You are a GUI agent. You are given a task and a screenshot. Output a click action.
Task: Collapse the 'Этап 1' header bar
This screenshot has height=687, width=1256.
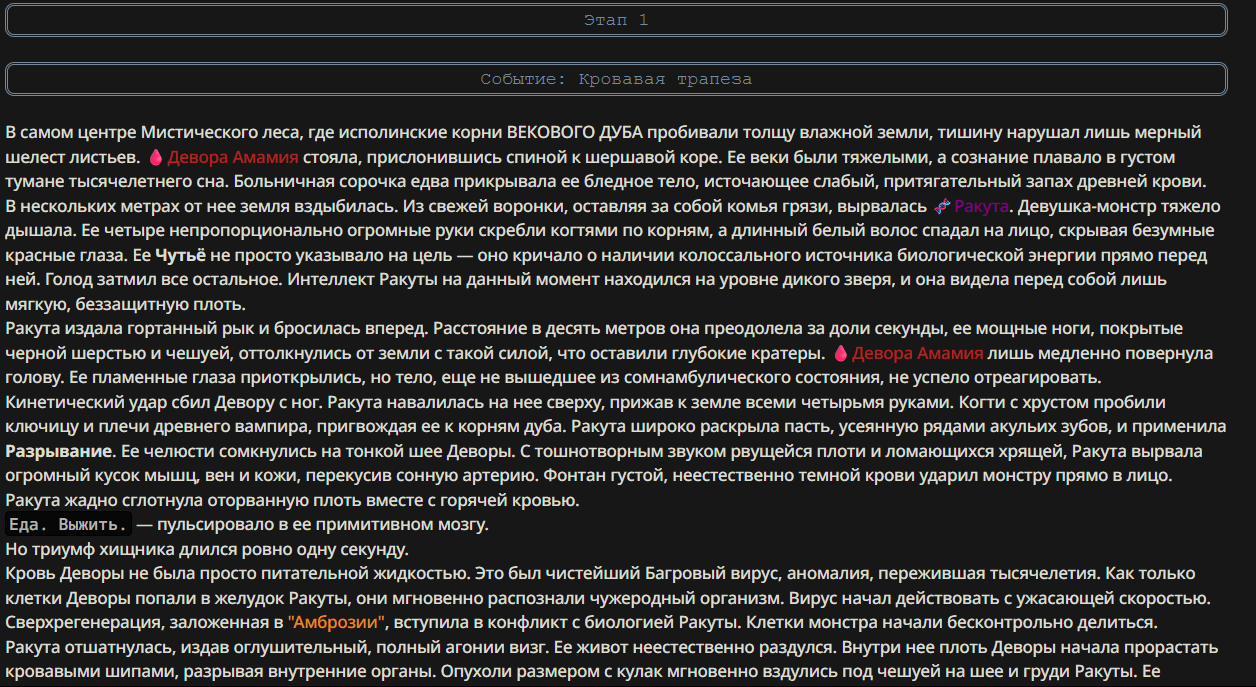click(616, 20)
